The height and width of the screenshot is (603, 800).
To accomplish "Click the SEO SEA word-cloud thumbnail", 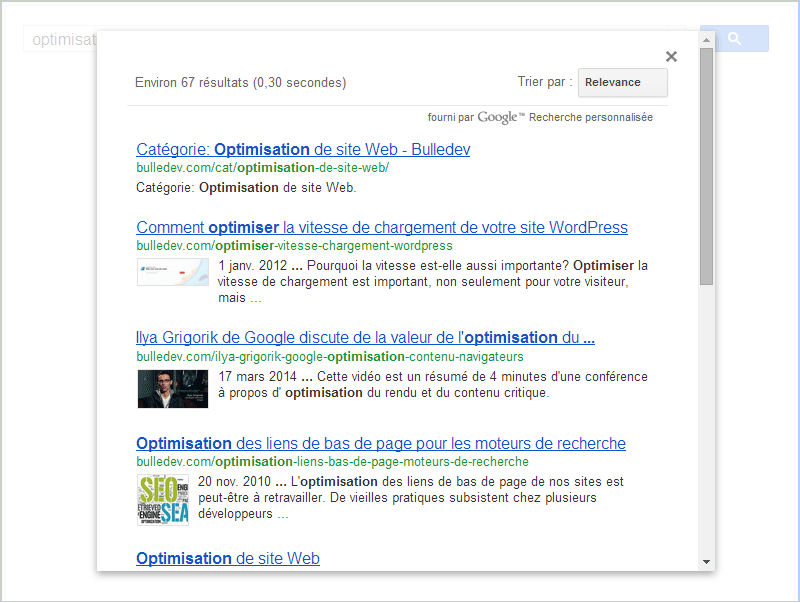I will [x=163, y=500].
